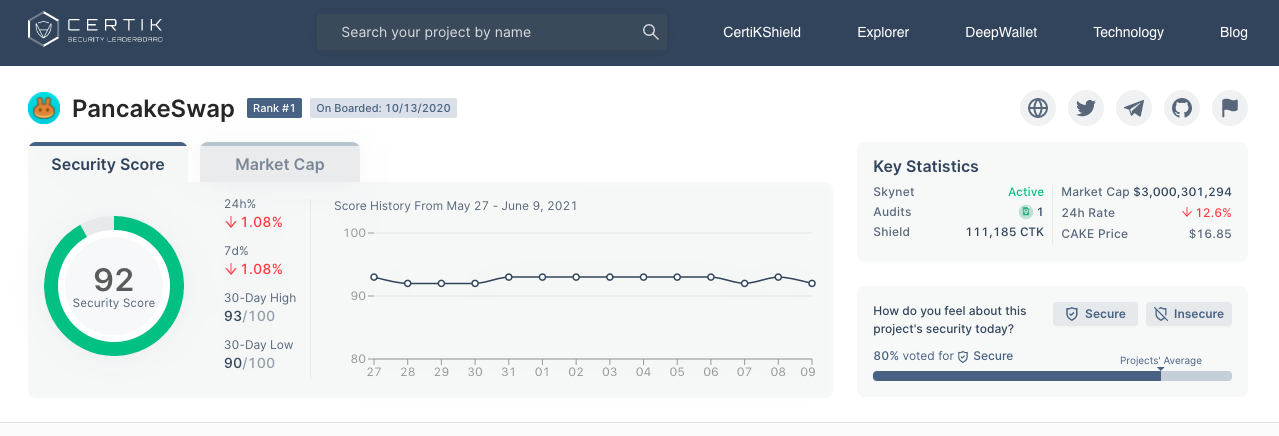Open PancakeSwap's GitHub link icon
Viewport: 1279px width, 436px height.
[1182, 108]
